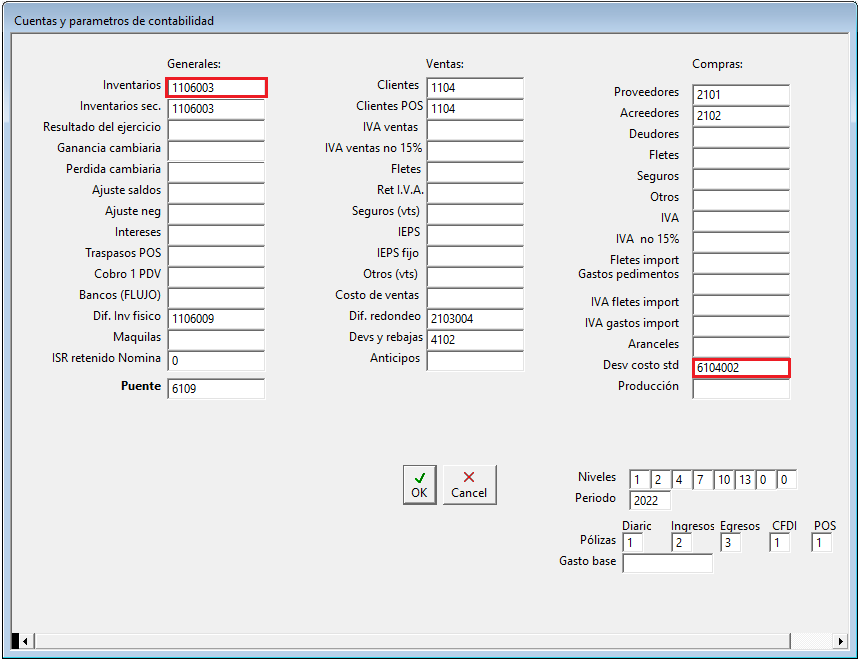This screenshot has width=861, height=662.
Task: Edit the Clientes POS field
Action: [x=476, y=109]
